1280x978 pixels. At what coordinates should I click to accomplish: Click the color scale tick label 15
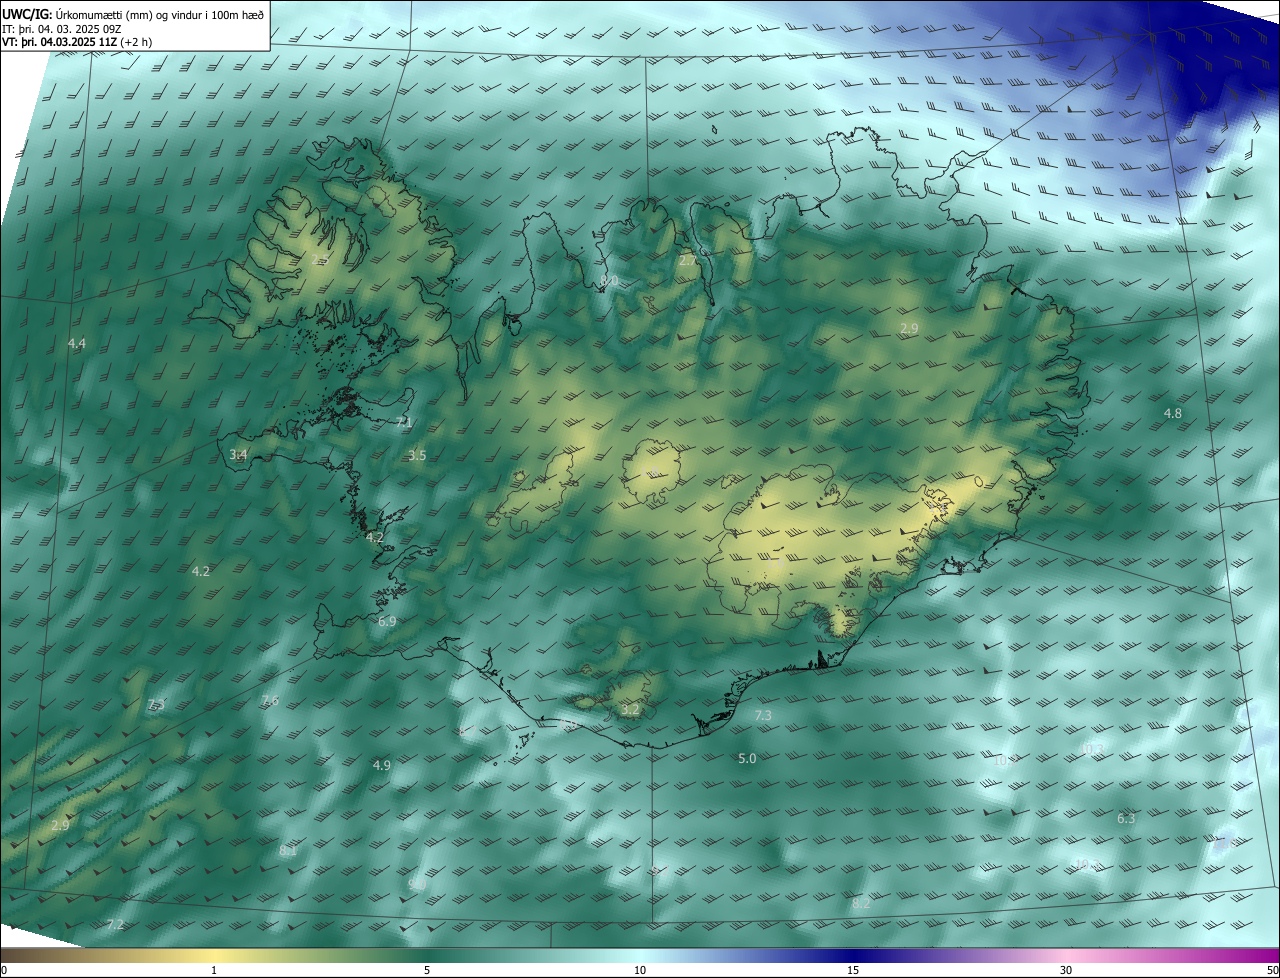(853, 970)
